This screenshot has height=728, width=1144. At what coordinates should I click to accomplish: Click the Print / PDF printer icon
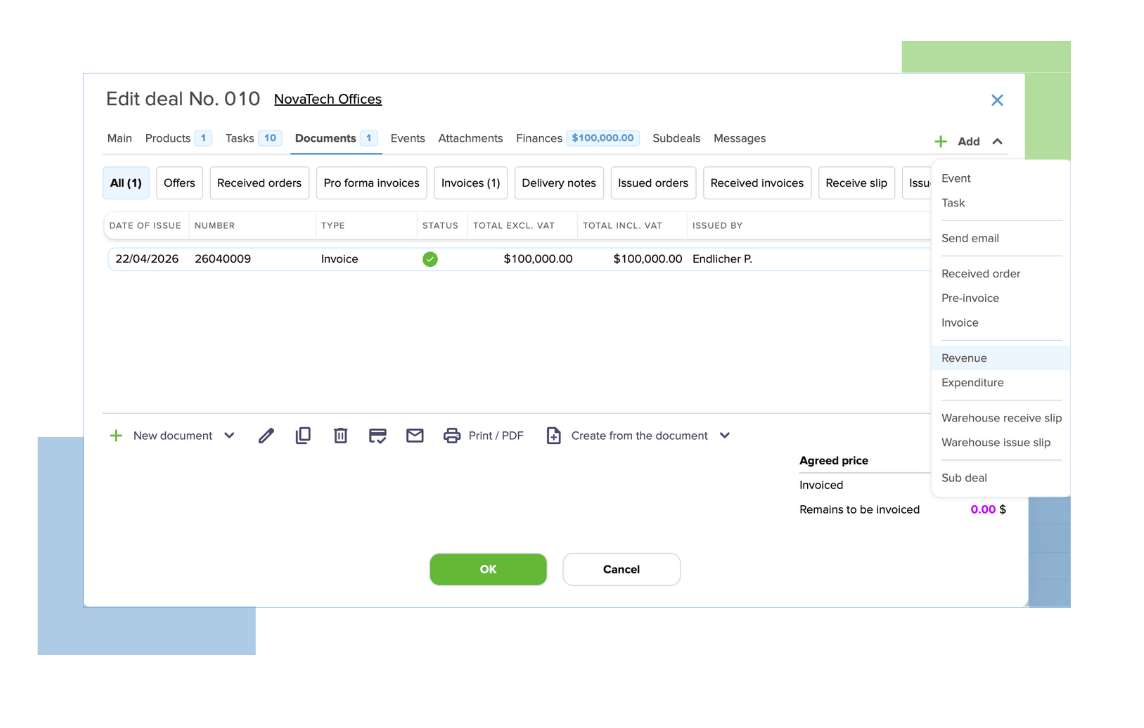453,435
